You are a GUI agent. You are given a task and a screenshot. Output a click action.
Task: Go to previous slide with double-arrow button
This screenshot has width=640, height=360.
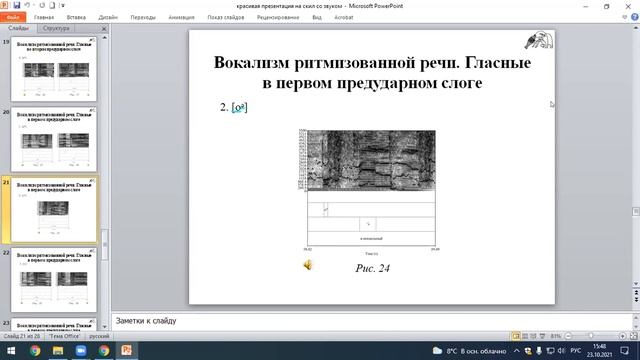coord(636,293)
